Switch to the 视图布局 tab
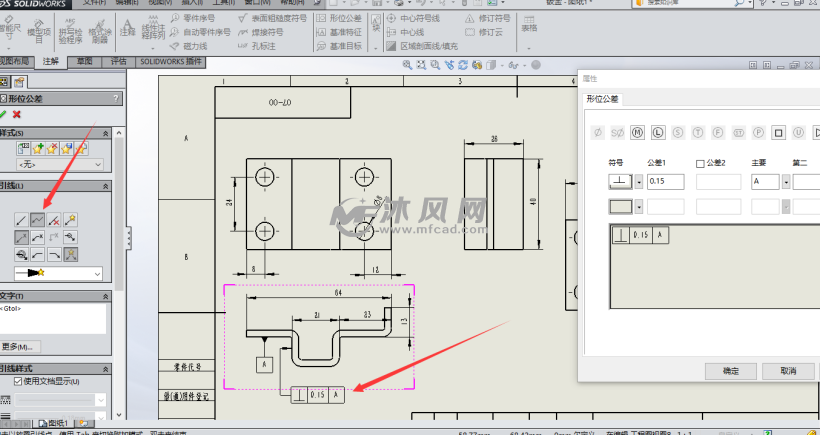The width and height of the screenshot is (820, 435). [x=16, y=61]
